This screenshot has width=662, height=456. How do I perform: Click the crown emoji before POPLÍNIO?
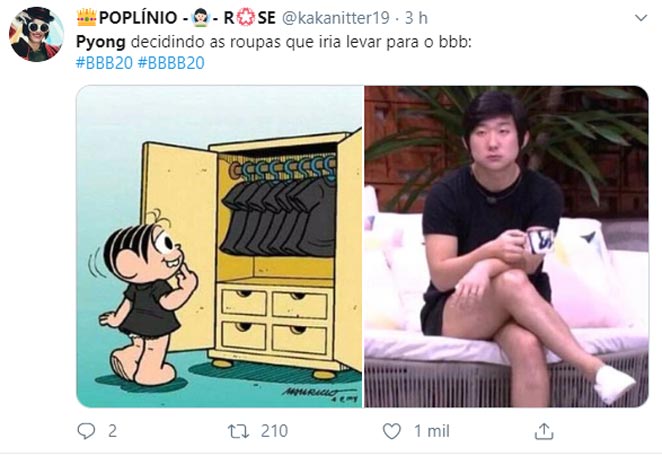pos(87,18)
